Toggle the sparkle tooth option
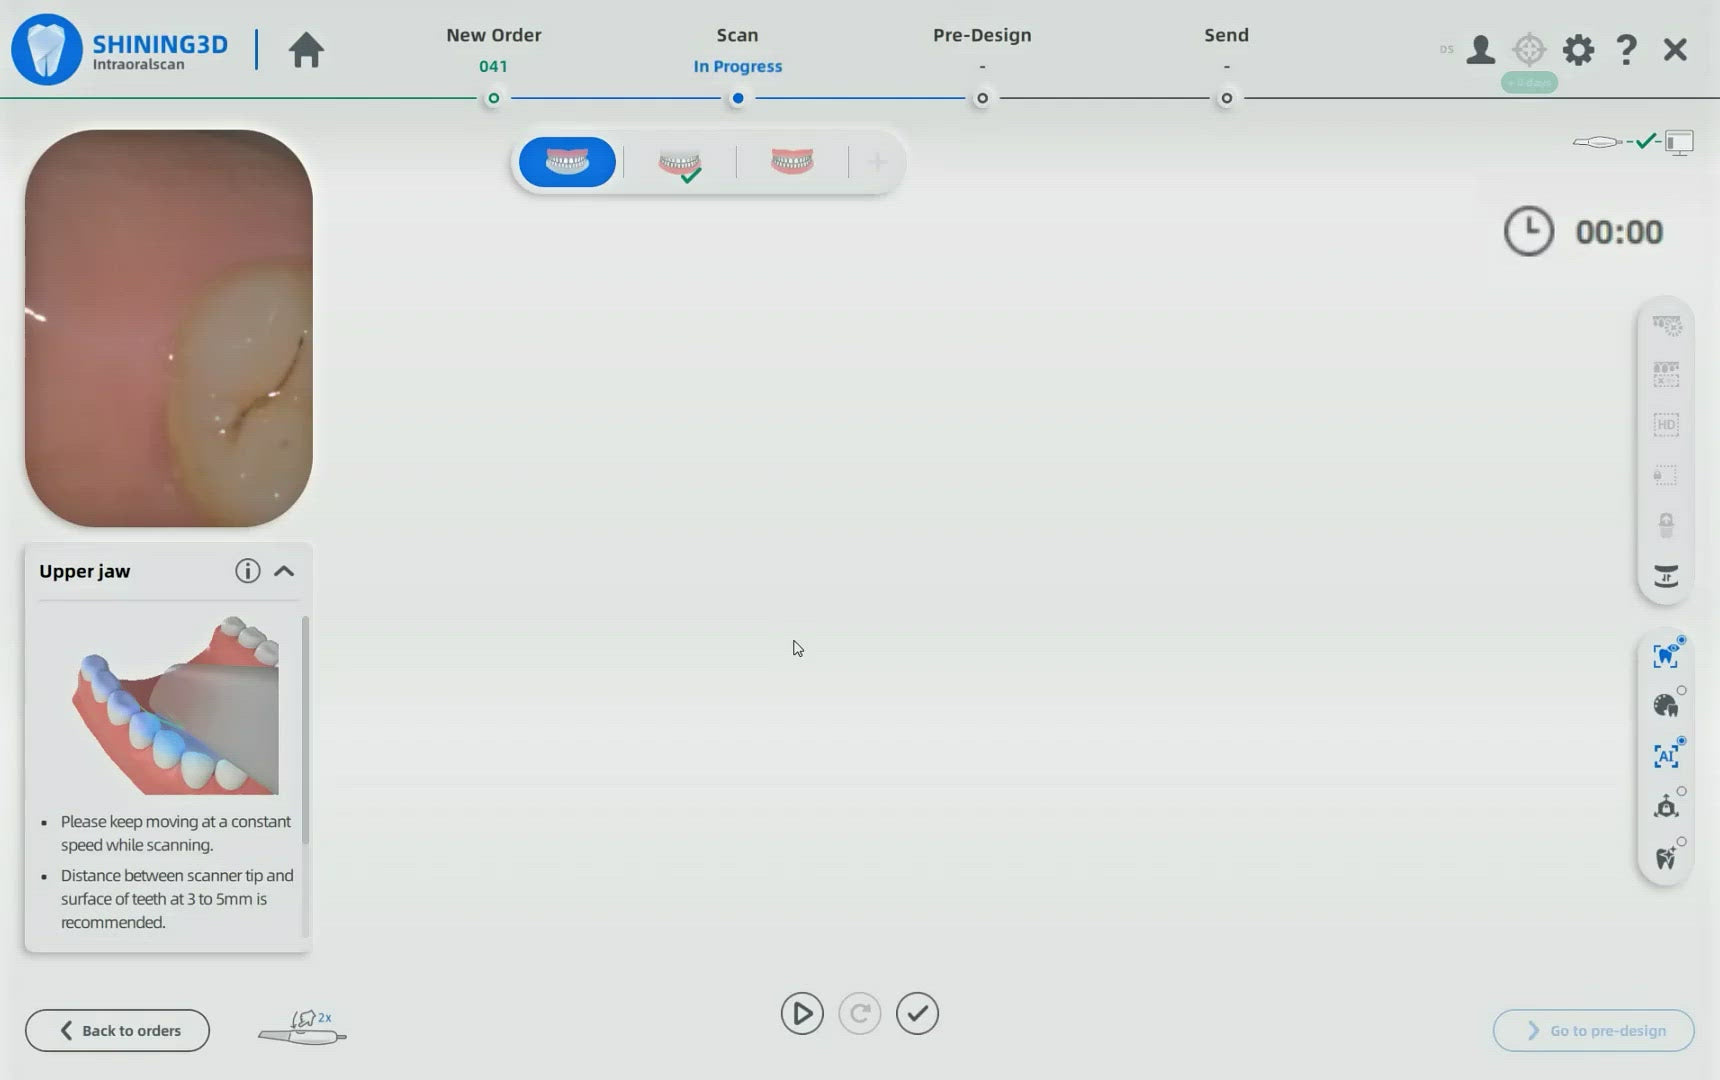Viewport: 1720px width, 1080px height. [1665, 858]
